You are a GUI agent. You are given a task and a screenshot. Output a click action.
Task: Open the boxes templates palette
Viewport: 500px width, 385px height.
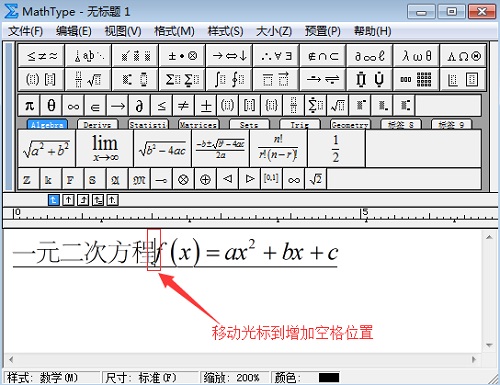point(463,79)
